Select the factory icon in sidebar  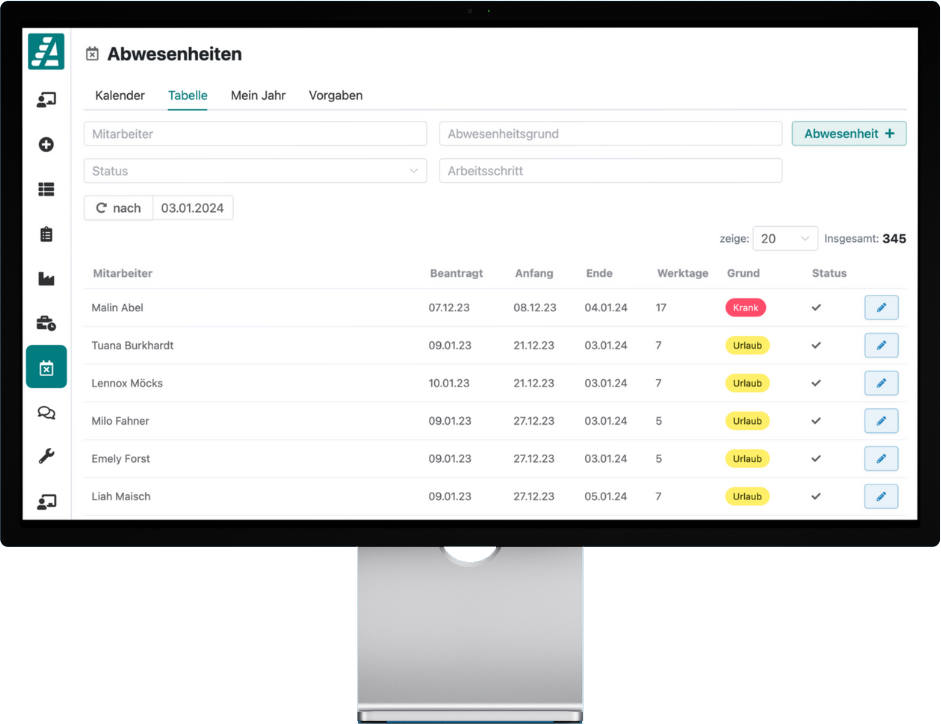point(46,279)
